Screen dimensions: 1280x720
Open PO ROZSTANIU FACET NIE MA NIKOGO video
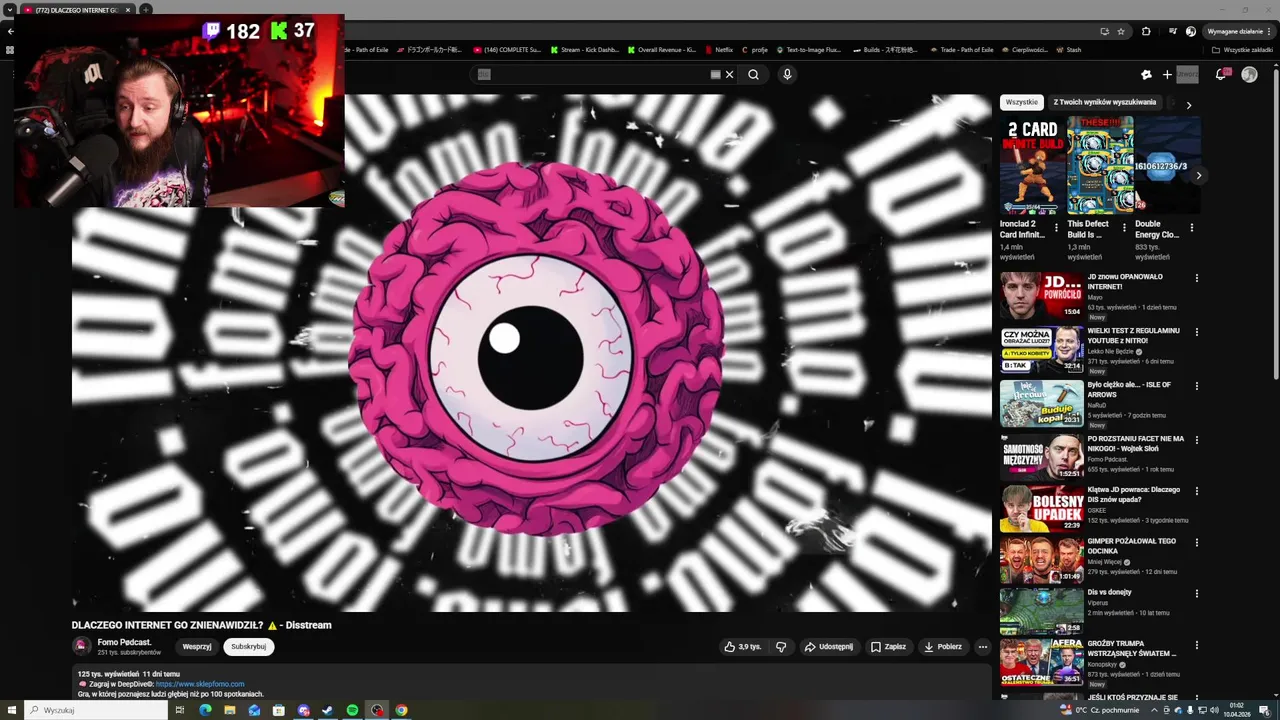pos(1042,457)
